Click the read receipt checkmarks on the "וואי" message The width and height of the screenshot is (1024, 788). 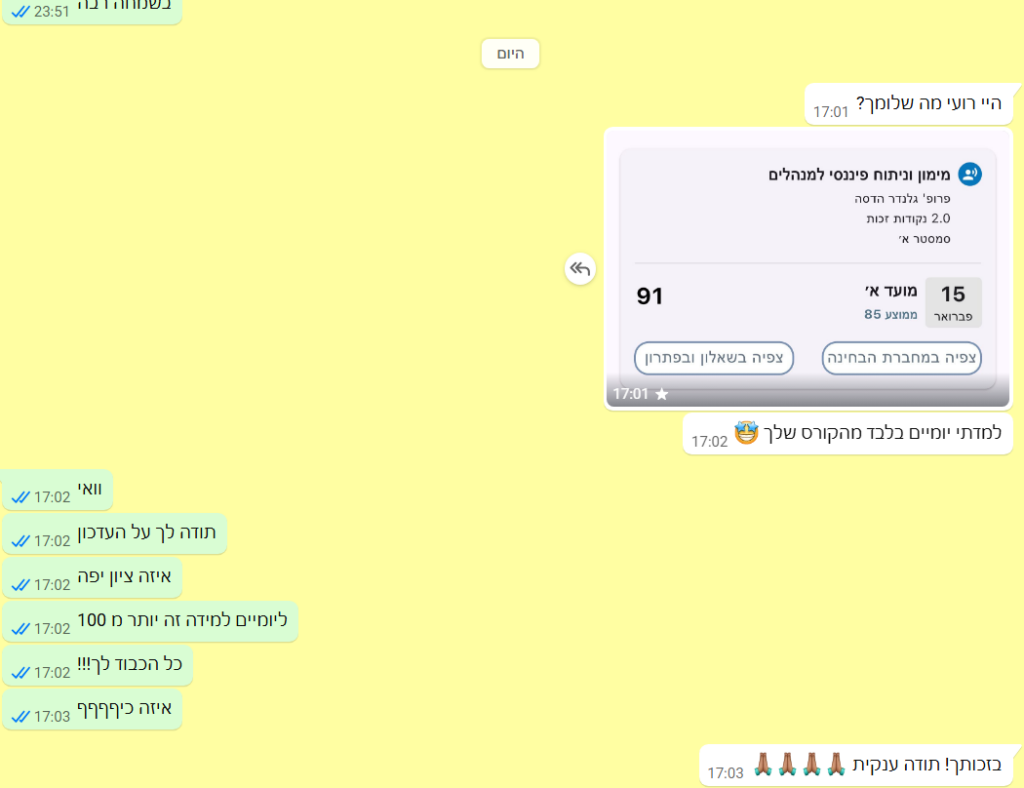20,497
